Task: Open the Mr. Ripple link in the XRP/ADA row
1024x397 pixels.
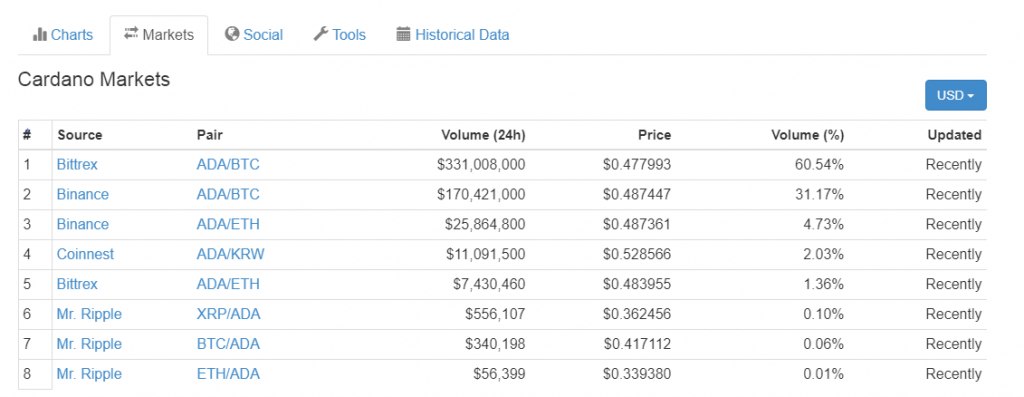Action: point(89,314)
